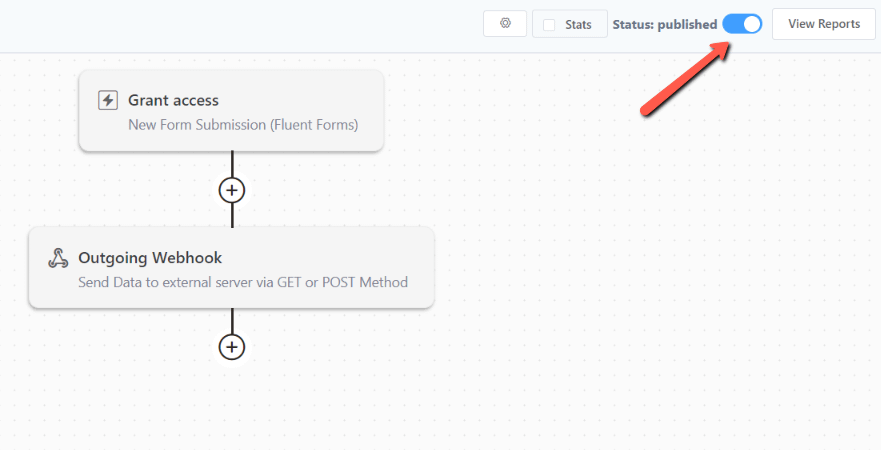Image resolution: width=881 pixels, height=450 pixels.
Task: Add a step after Grant access trigger
Action: [231, 190]
